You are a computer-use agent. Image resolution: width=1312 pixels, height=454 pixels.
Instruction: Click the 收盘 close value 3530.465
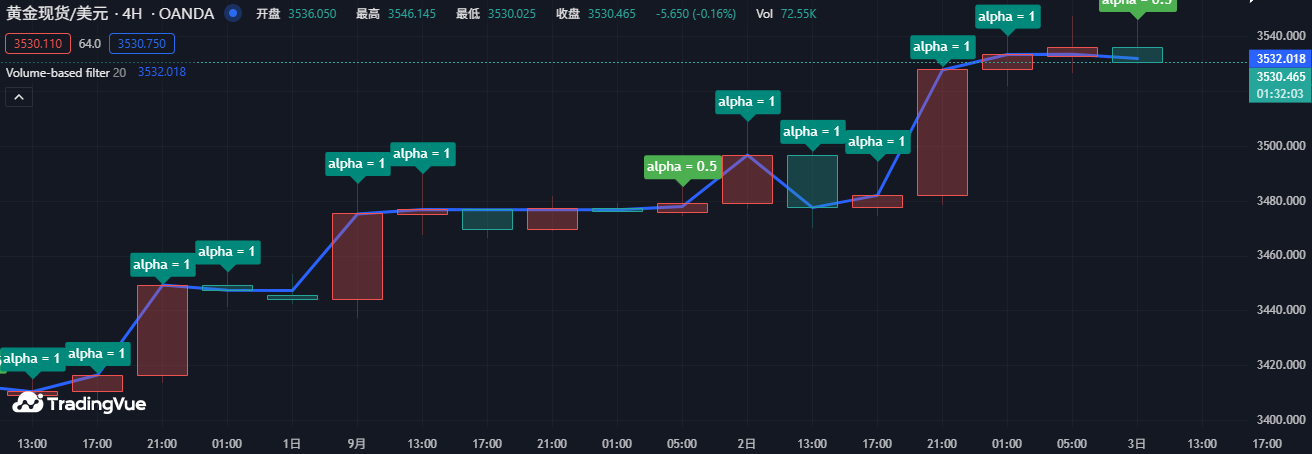(614, 14)
